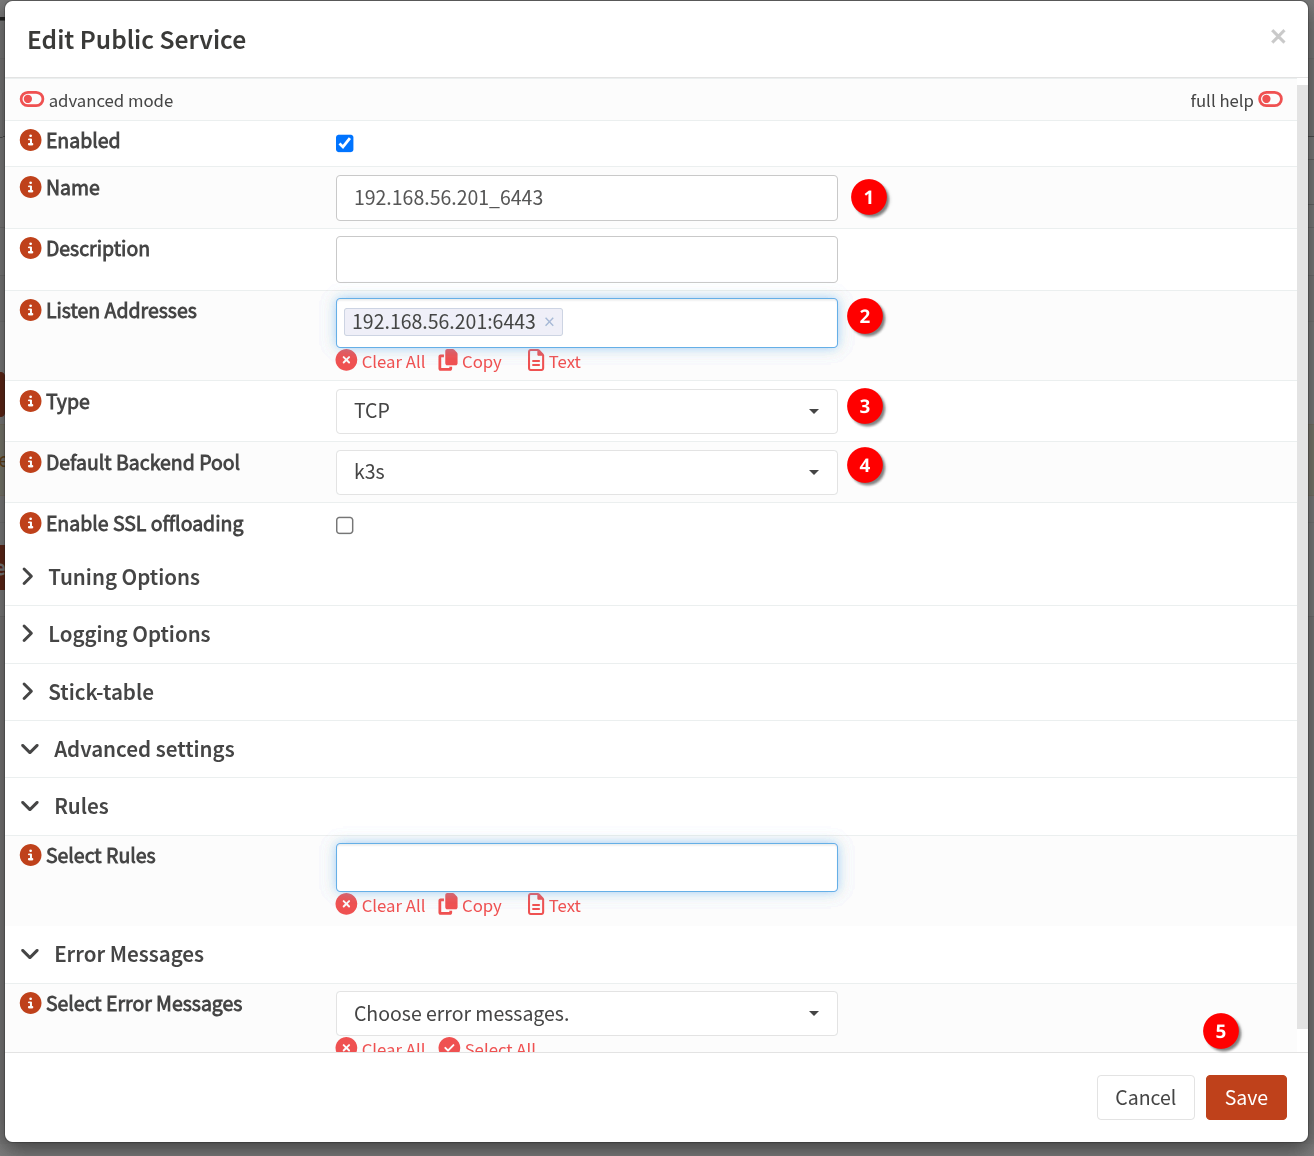This screenshot has width=1314, height=1156.
Task: Uncheck the Enabled checkbox
Action: coord(345,143)
